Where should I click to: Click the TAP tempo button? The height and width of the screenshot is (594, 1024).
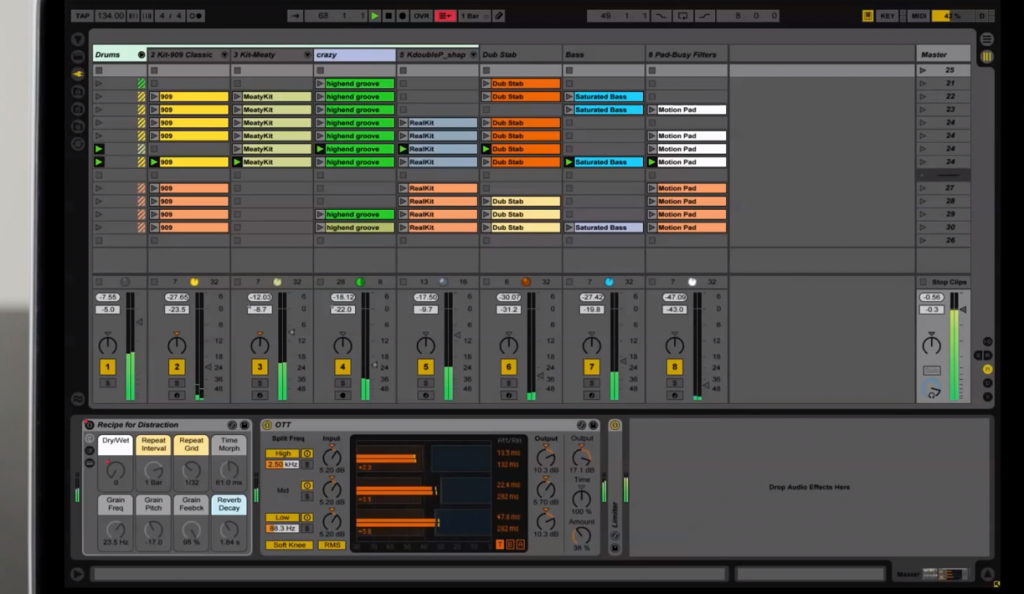tap(82, 16)
